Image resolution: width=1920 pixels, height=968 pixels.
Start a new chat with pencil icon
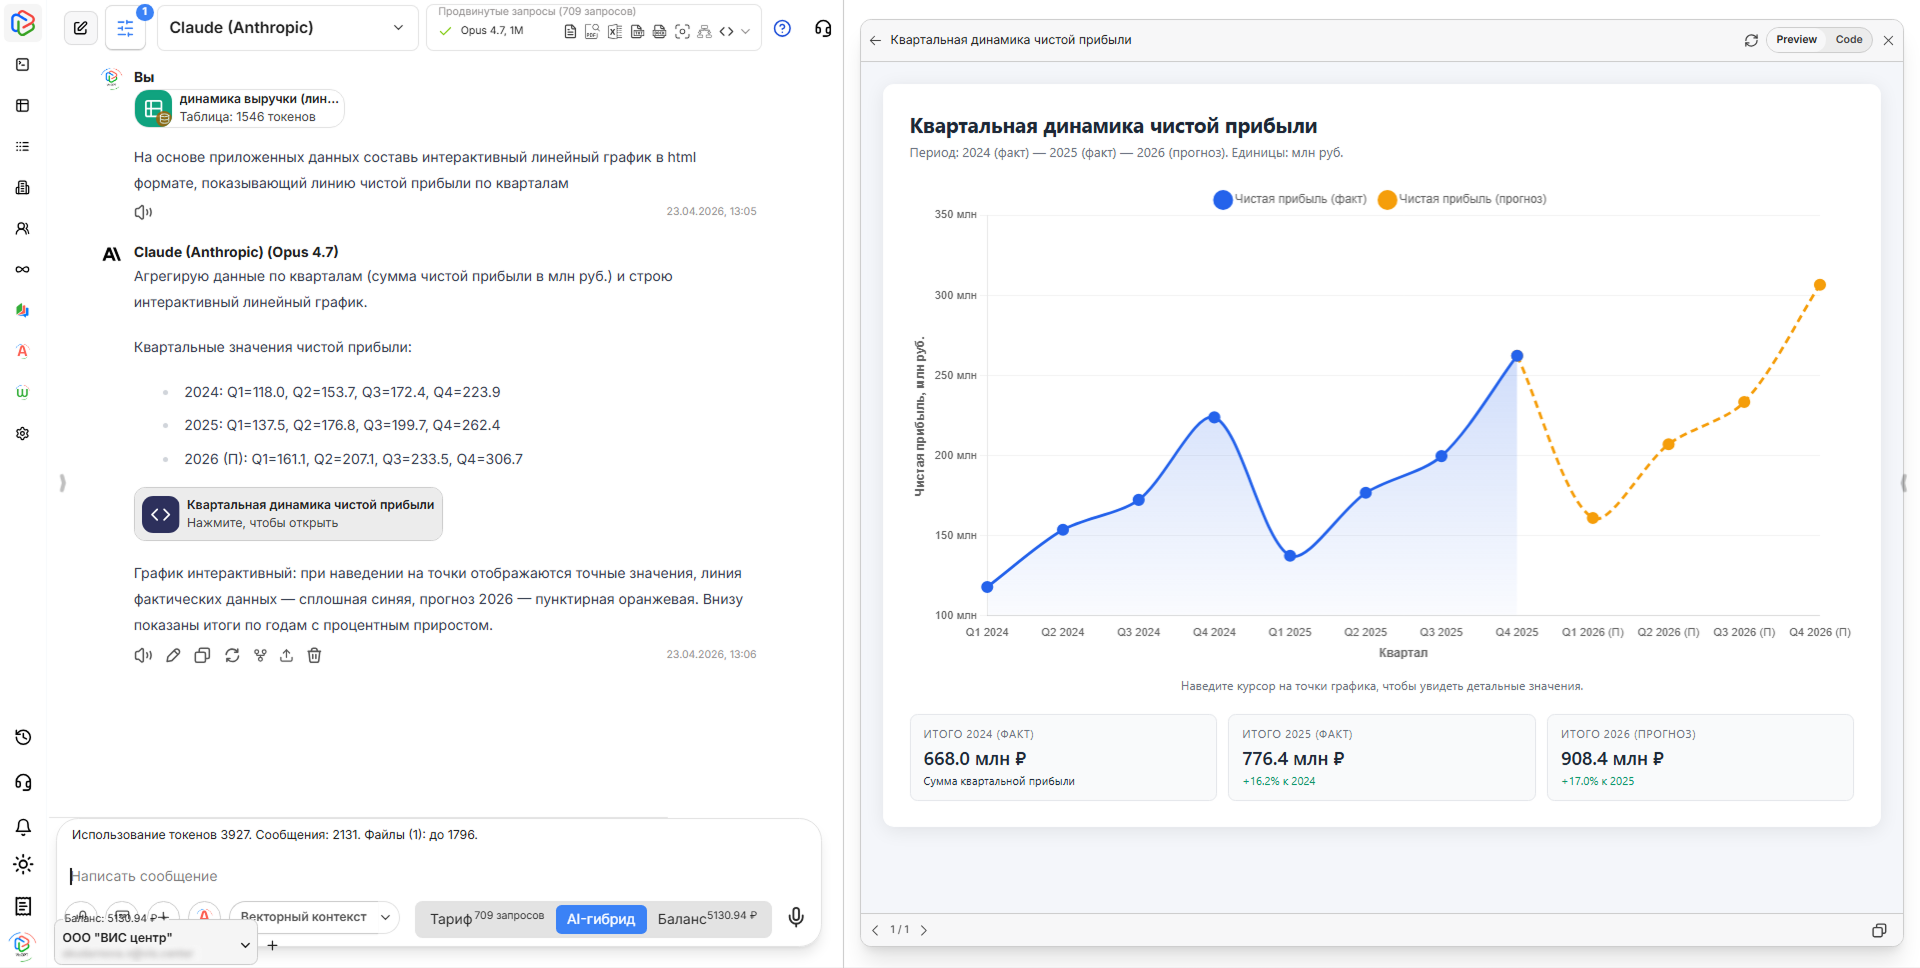tap(81, 28)
